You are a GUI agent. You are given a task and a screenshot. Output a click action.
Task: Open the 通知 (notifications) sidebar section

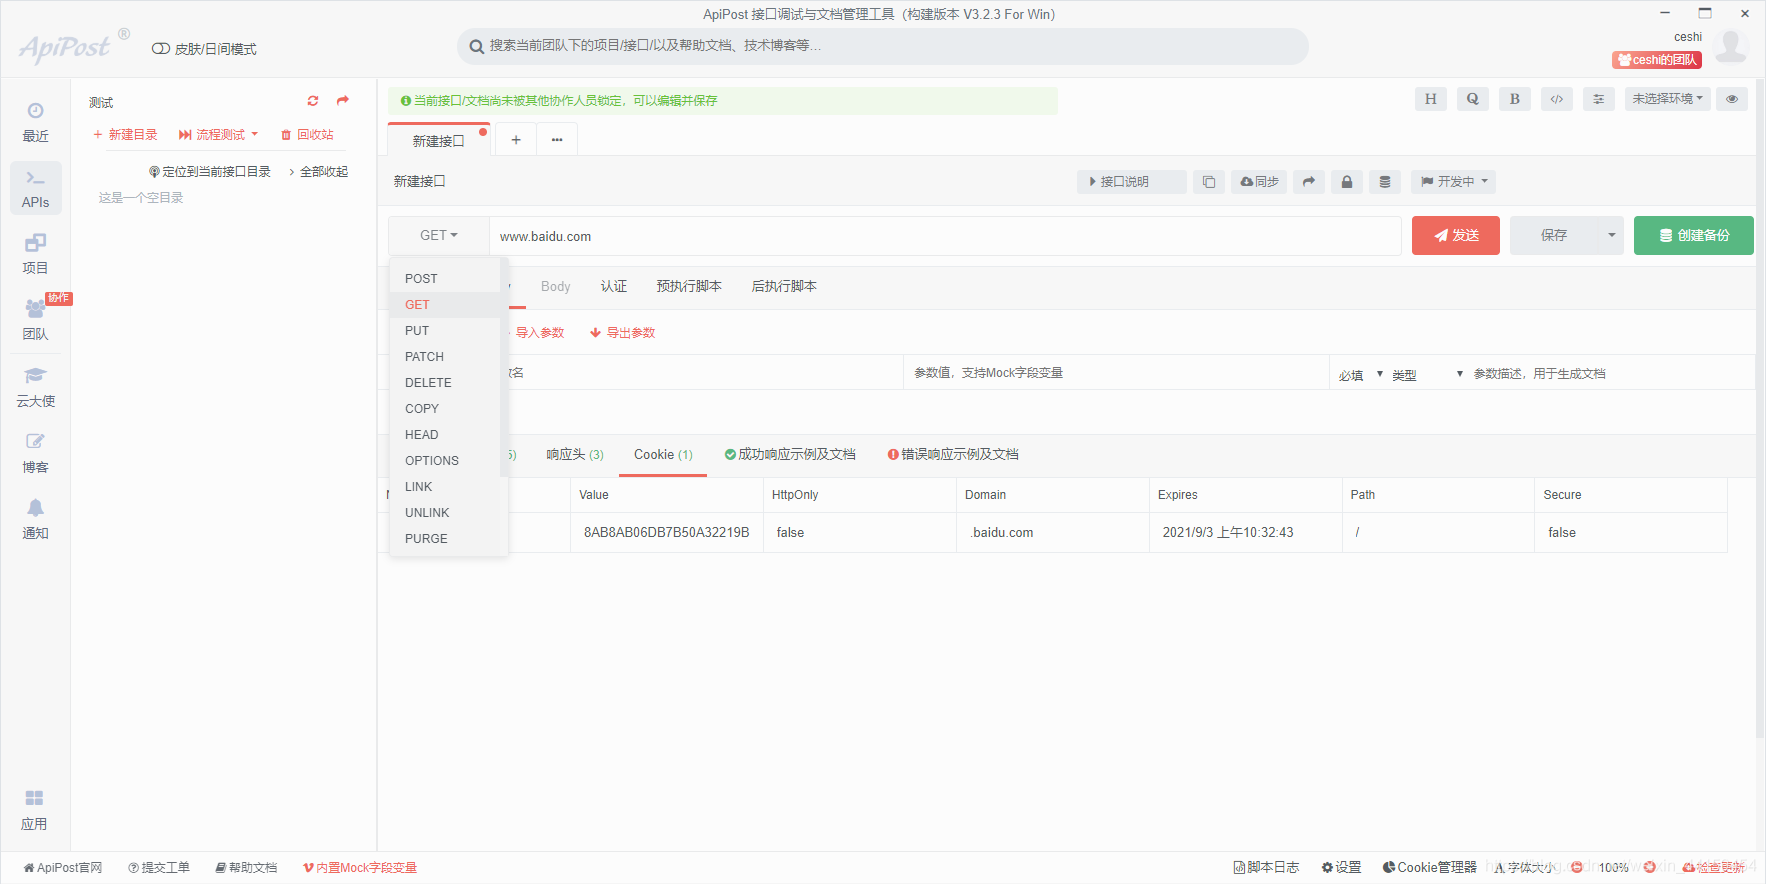pos(35,519)
